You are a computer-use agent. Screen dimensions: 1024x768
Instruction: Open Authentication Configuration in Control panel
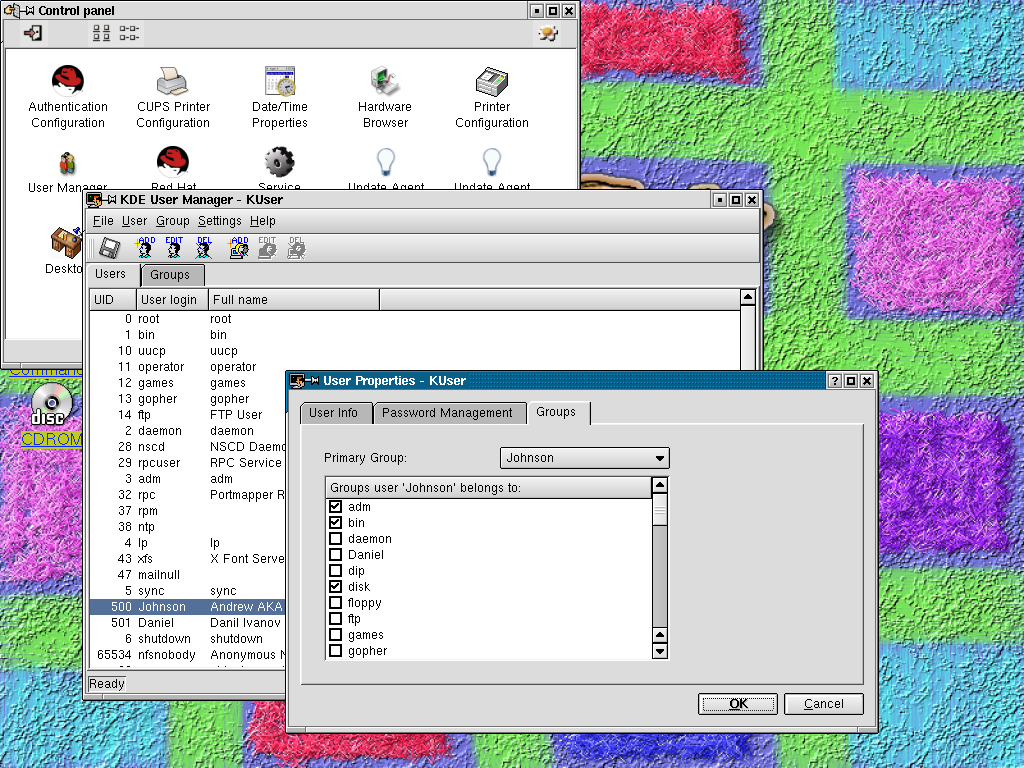(68, 97)
